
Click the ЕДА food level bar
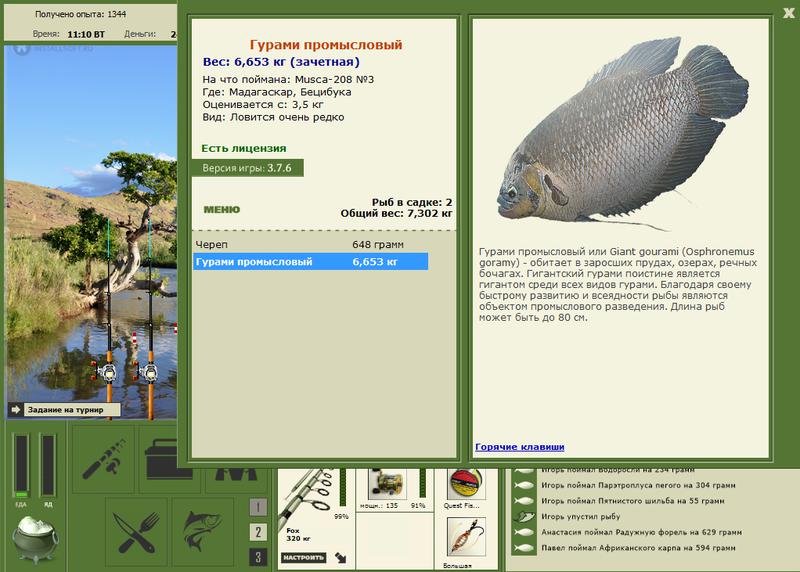tap(21, 465)
